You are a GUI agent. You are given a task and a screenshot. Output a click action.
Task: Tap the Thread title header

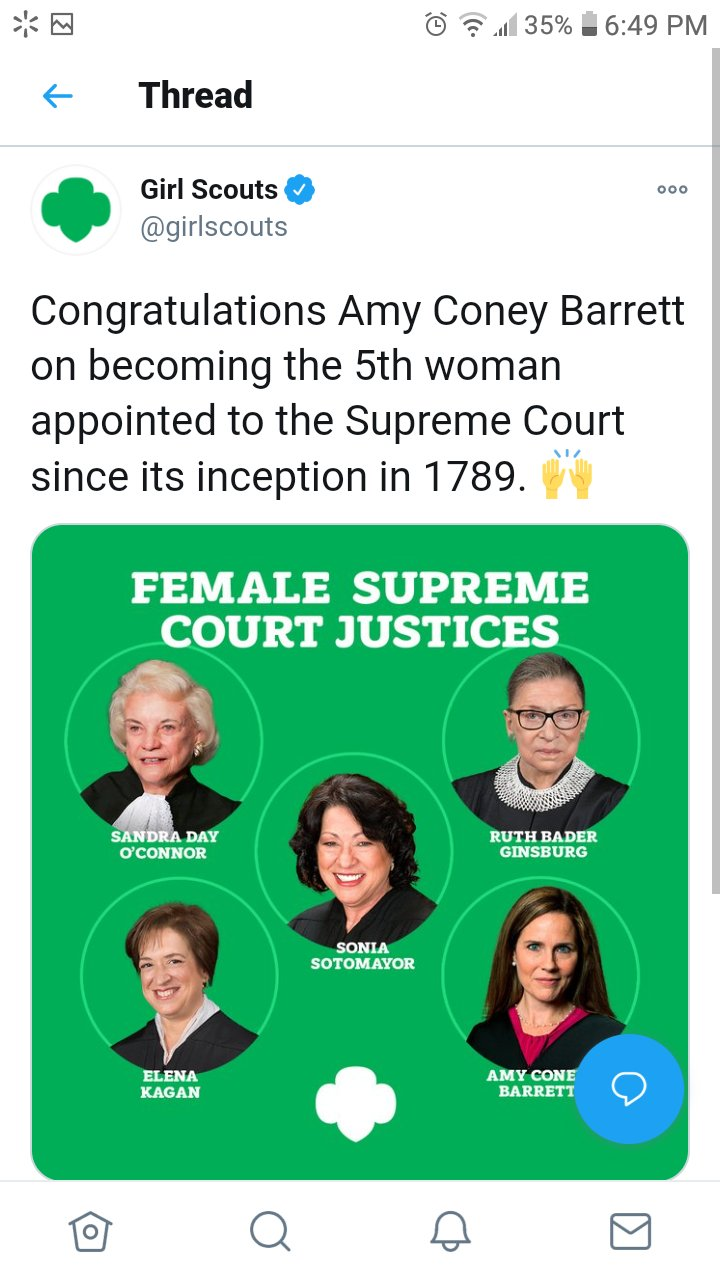[195, 96]
